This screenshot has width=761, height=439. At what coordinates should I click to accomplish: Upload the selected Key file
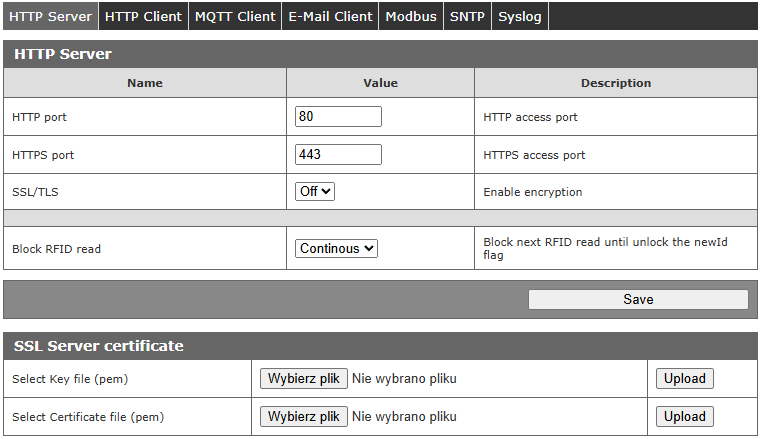685,379
